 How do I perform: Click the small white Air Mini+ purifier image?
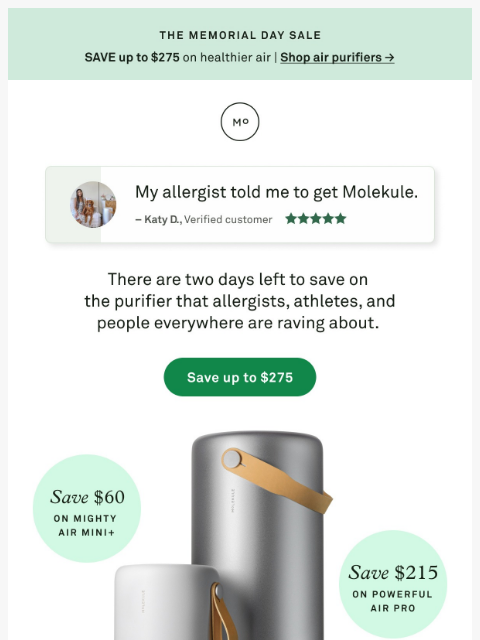coord(169,602)
